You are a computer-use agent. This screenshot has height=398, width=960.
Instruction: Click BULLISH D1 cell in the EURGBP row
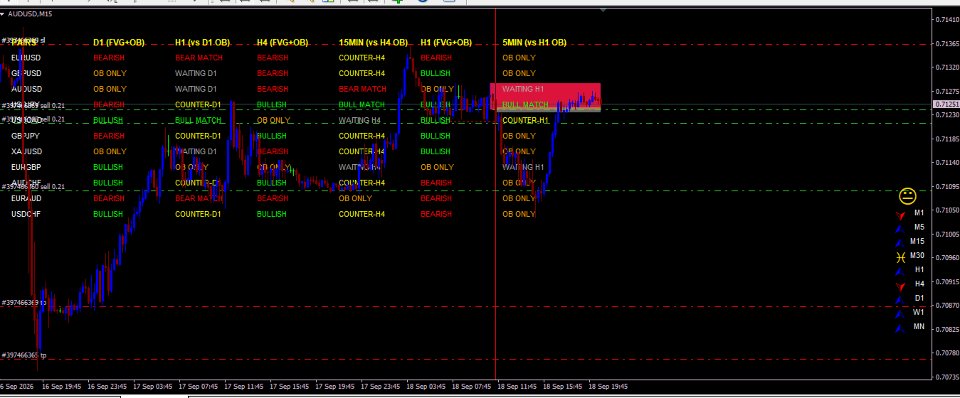(x=108, y=167)
